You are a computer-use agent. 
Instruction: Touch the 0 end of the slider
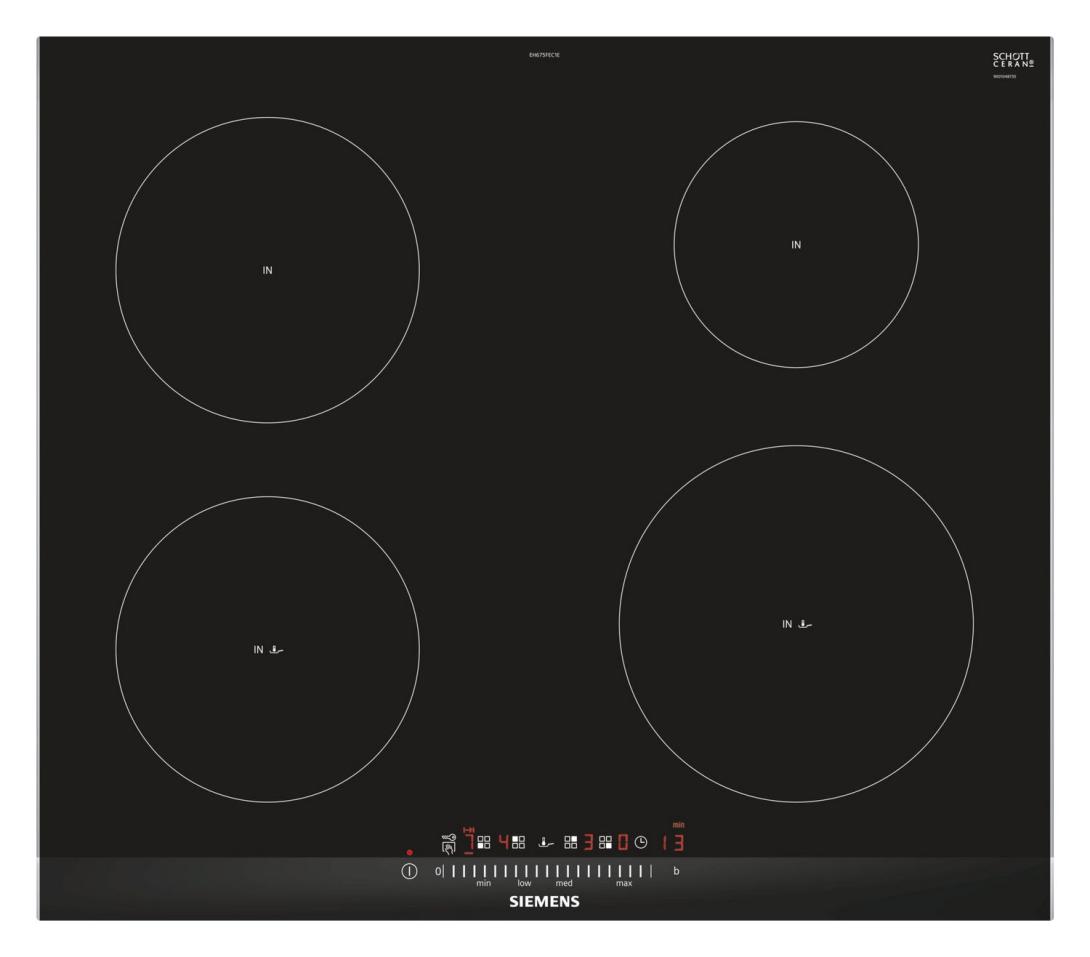438,872
